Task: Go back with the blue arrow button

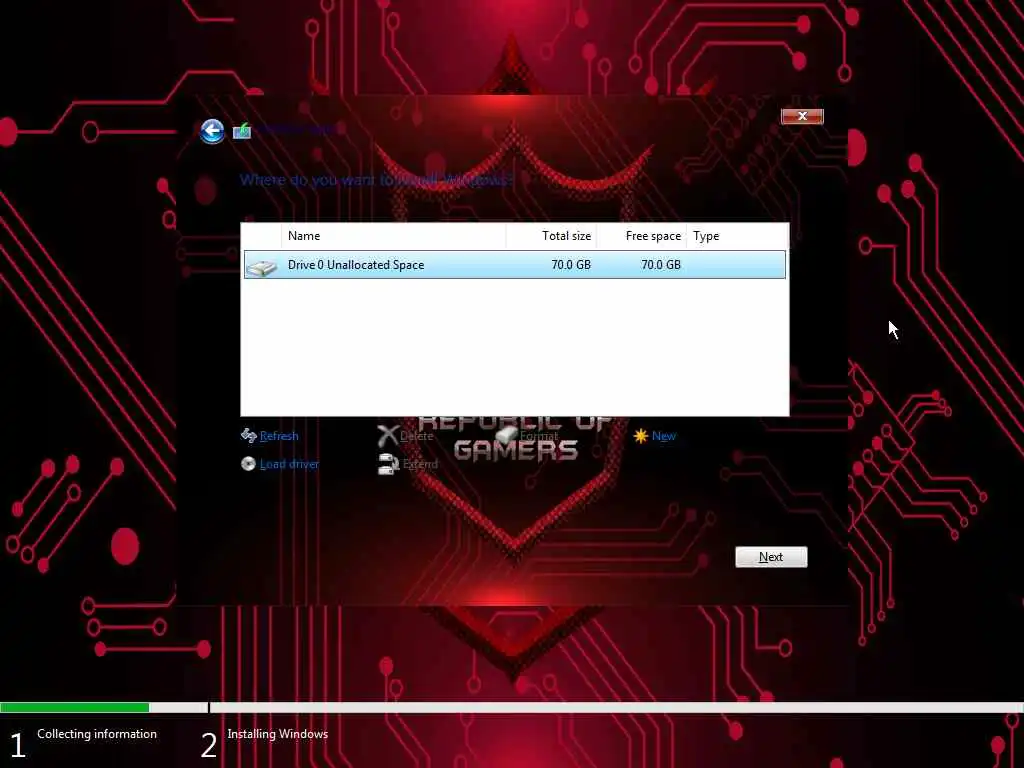Action: (x=212, y=131)
